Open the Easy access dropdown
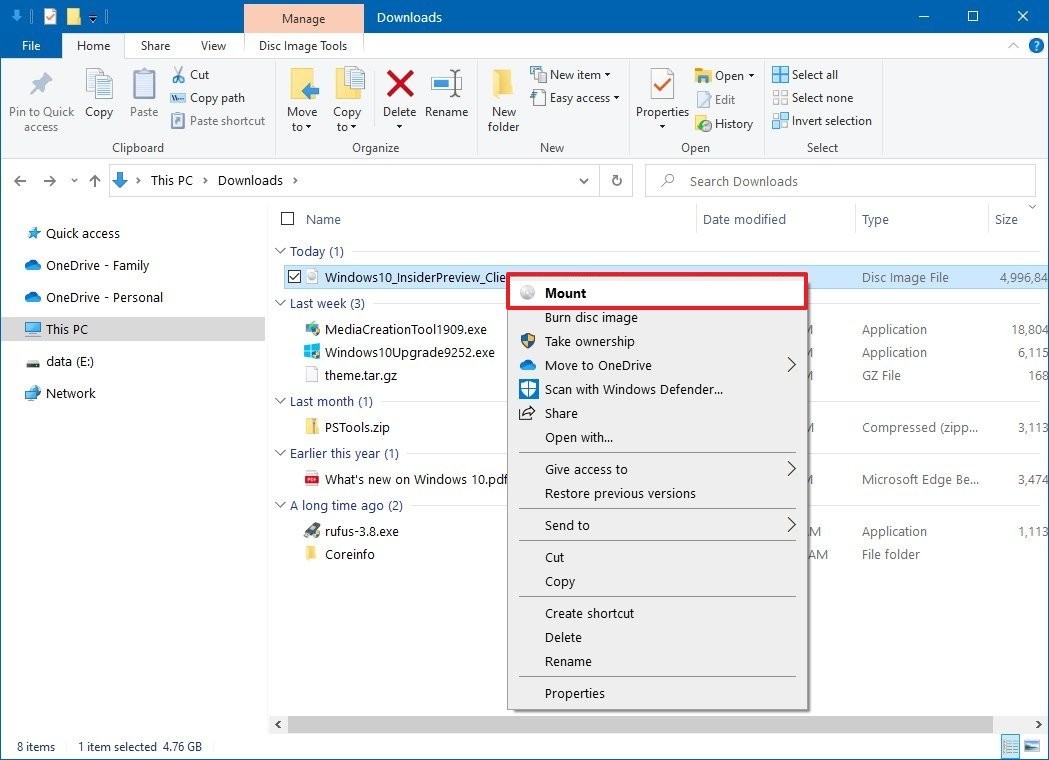This screenshot has width=1049, height=760. pos(616,98)
